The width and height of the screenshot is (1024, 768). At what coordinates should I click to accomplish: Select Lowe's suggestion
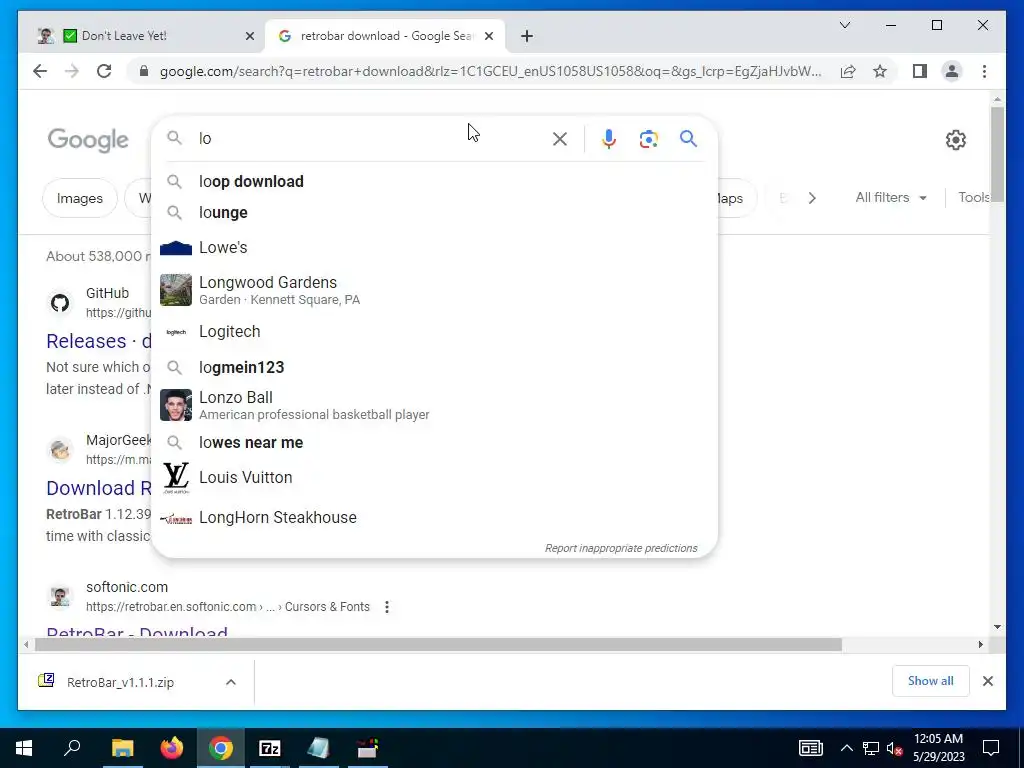434,248
